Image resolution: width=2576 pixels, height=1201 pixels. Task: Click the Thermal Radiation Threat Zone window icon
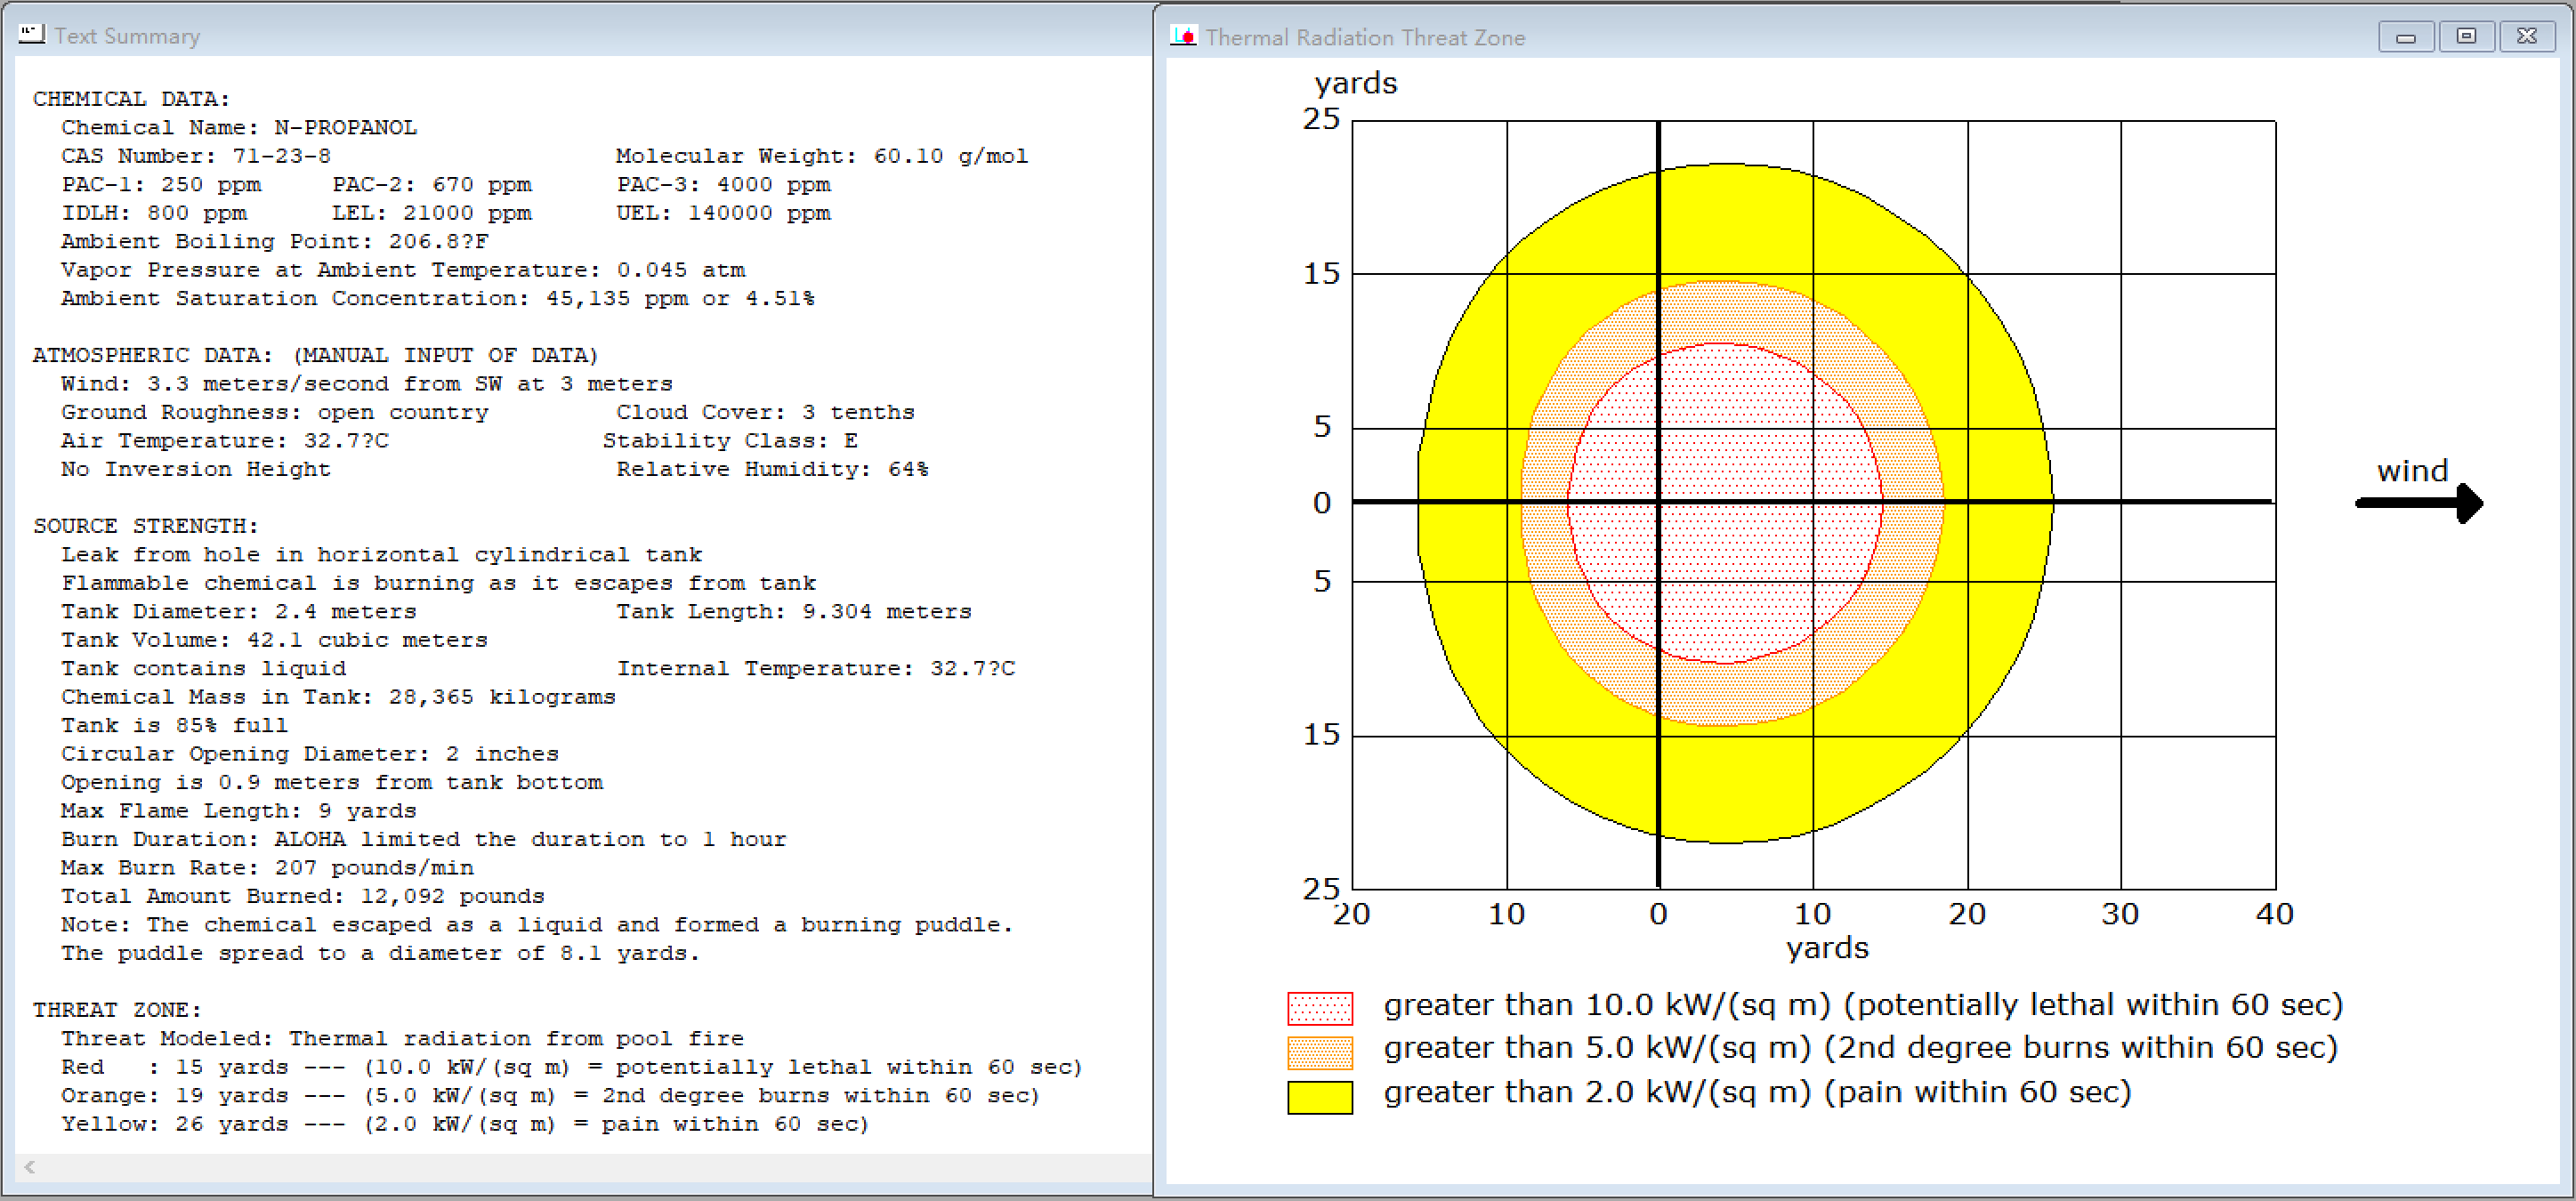(1184, 37)
